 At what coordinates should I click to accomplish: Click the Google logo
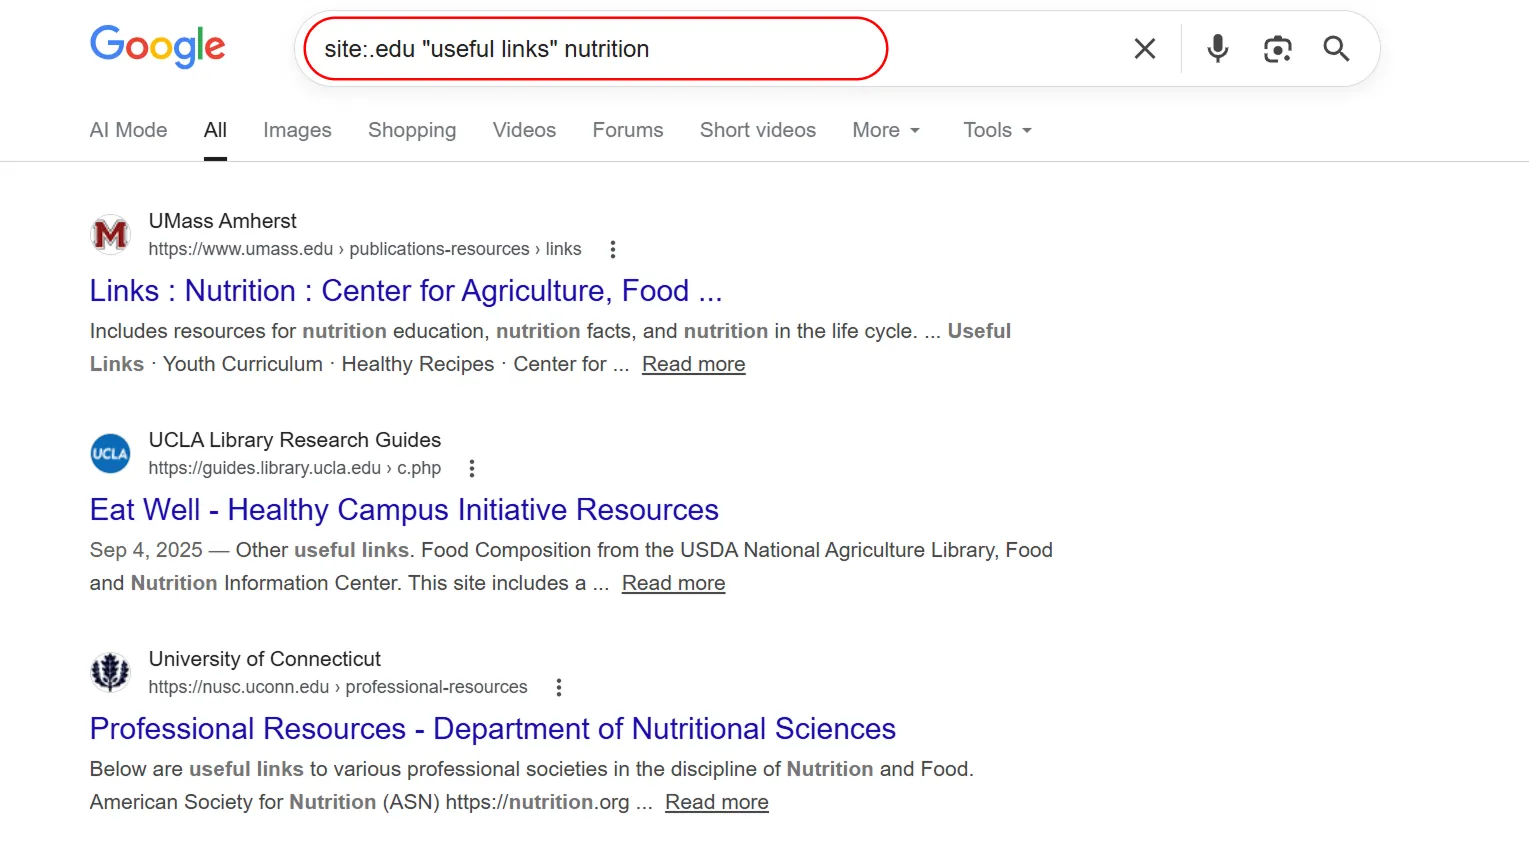point(157,47)
